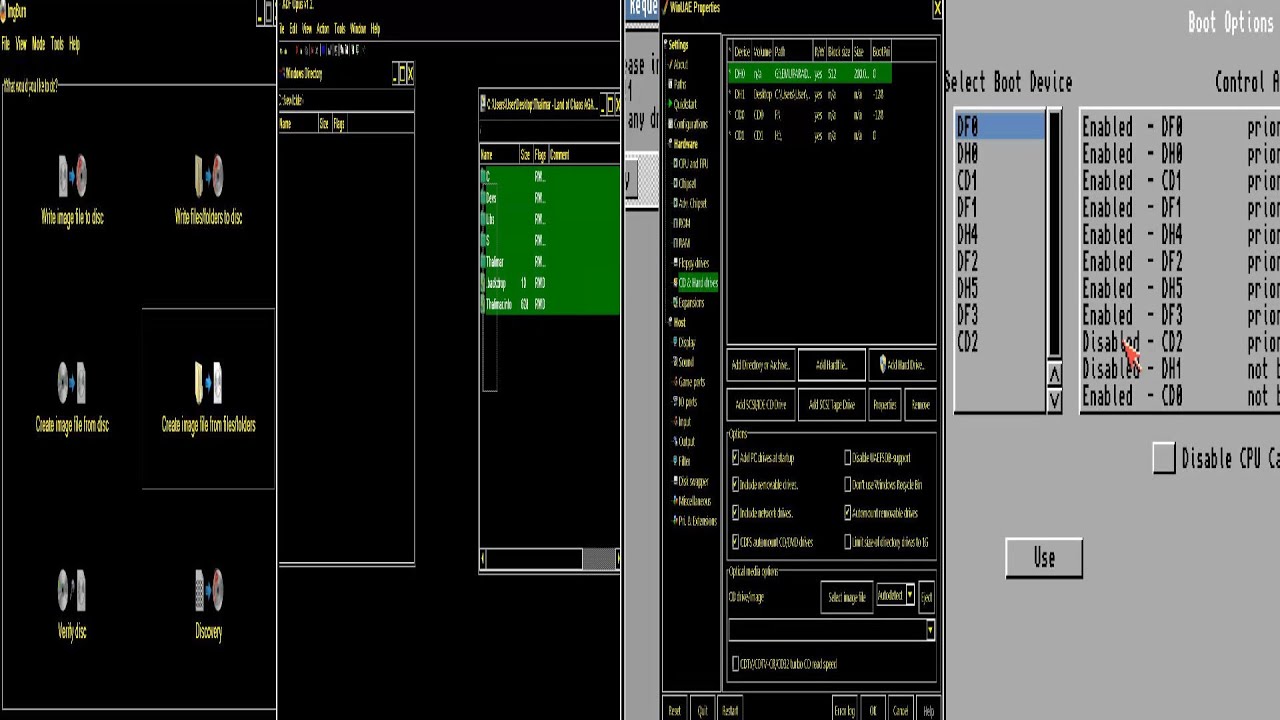Collapse the Host section in WinUAE tree
1280x720 pixels.
668,322
